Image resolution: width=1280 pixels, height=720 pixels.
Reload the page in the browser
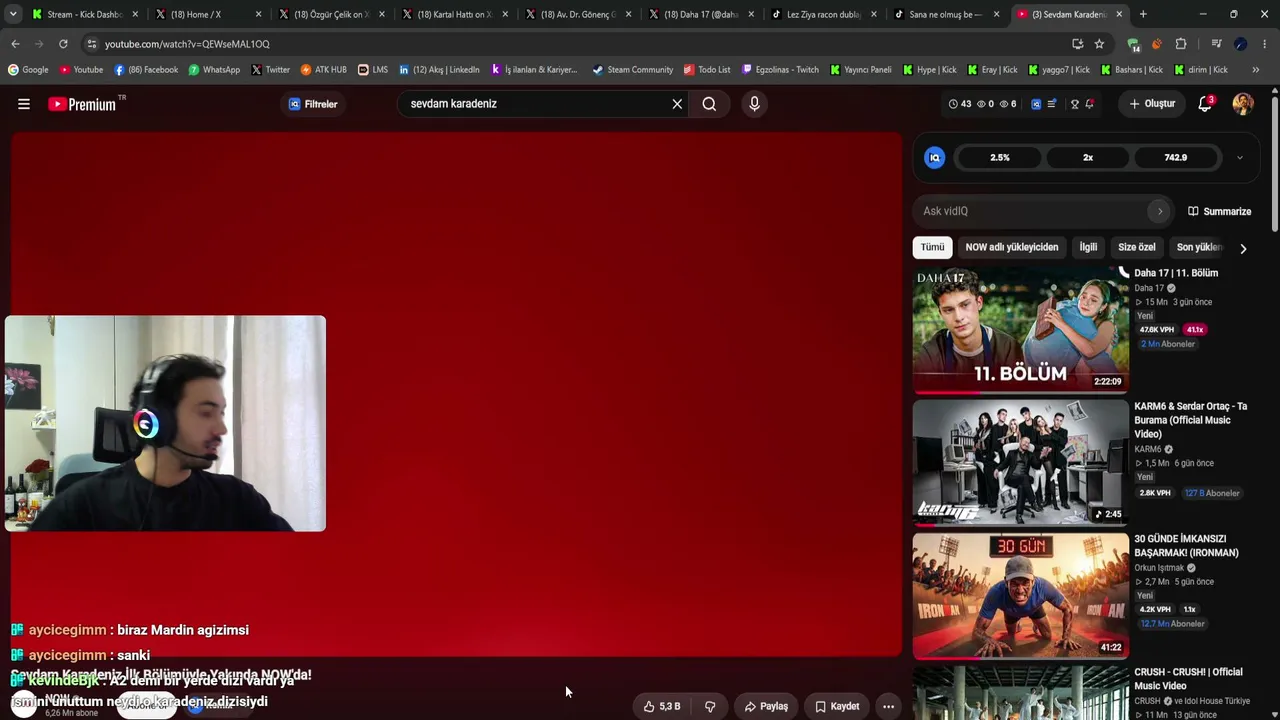[x=63, y=44]
